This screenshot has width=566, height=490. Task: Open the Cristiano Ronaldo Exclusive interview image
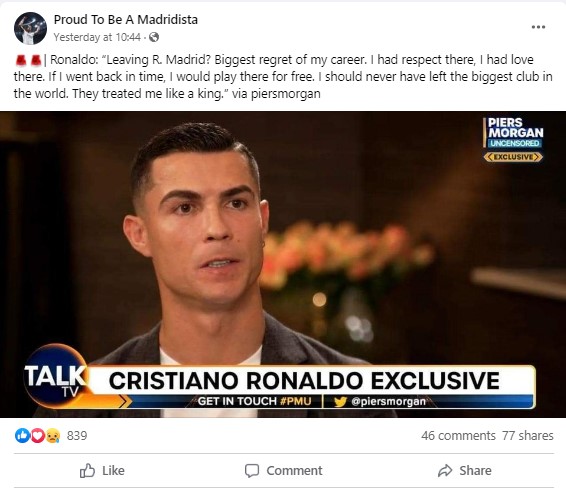283,265
